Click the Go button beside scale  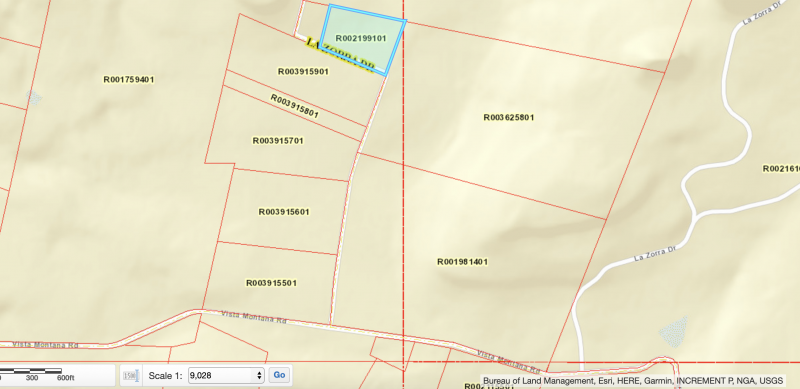coord(279,375)
